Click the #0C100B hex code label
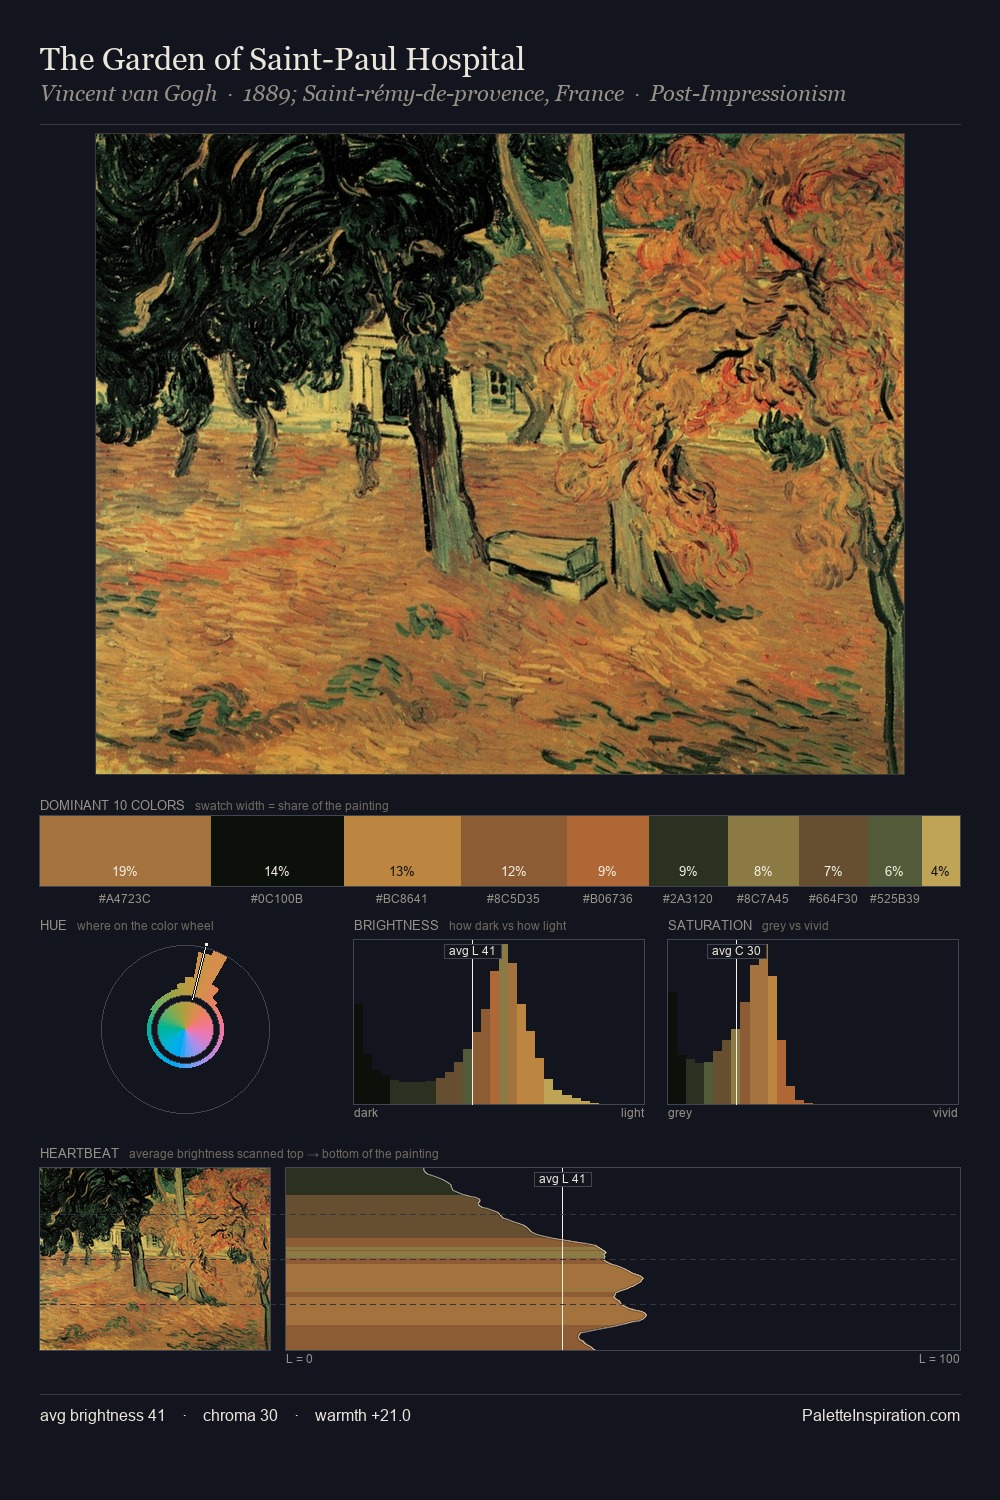Viewport: 1000px width, 1500px height. [277, 899]
